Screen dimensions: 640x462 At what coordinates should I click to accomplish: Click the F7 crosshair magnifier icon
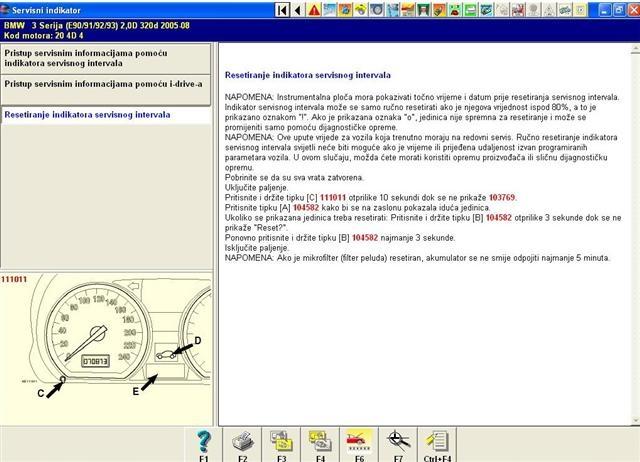pos(398,445)
